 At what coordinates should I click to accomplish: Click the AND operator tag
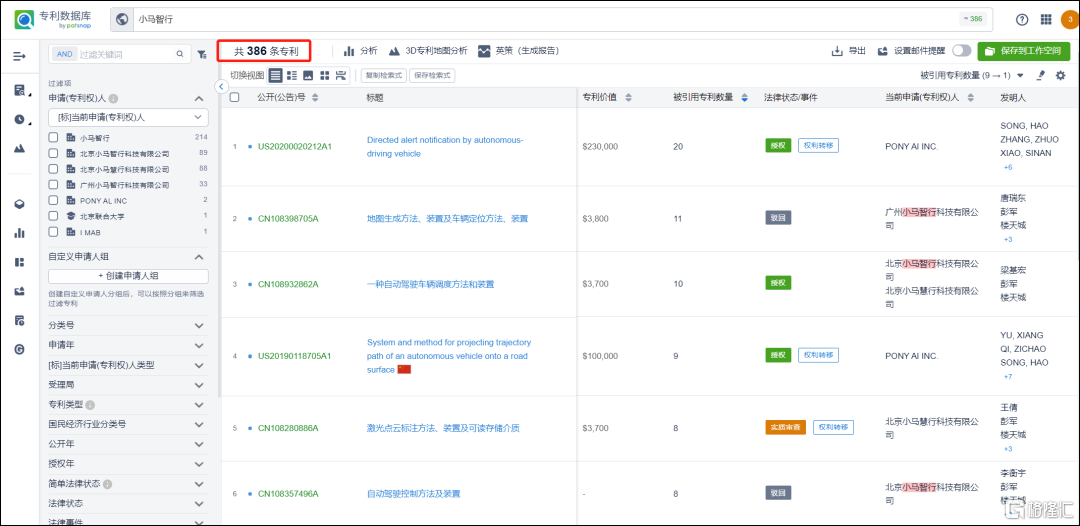64,54
